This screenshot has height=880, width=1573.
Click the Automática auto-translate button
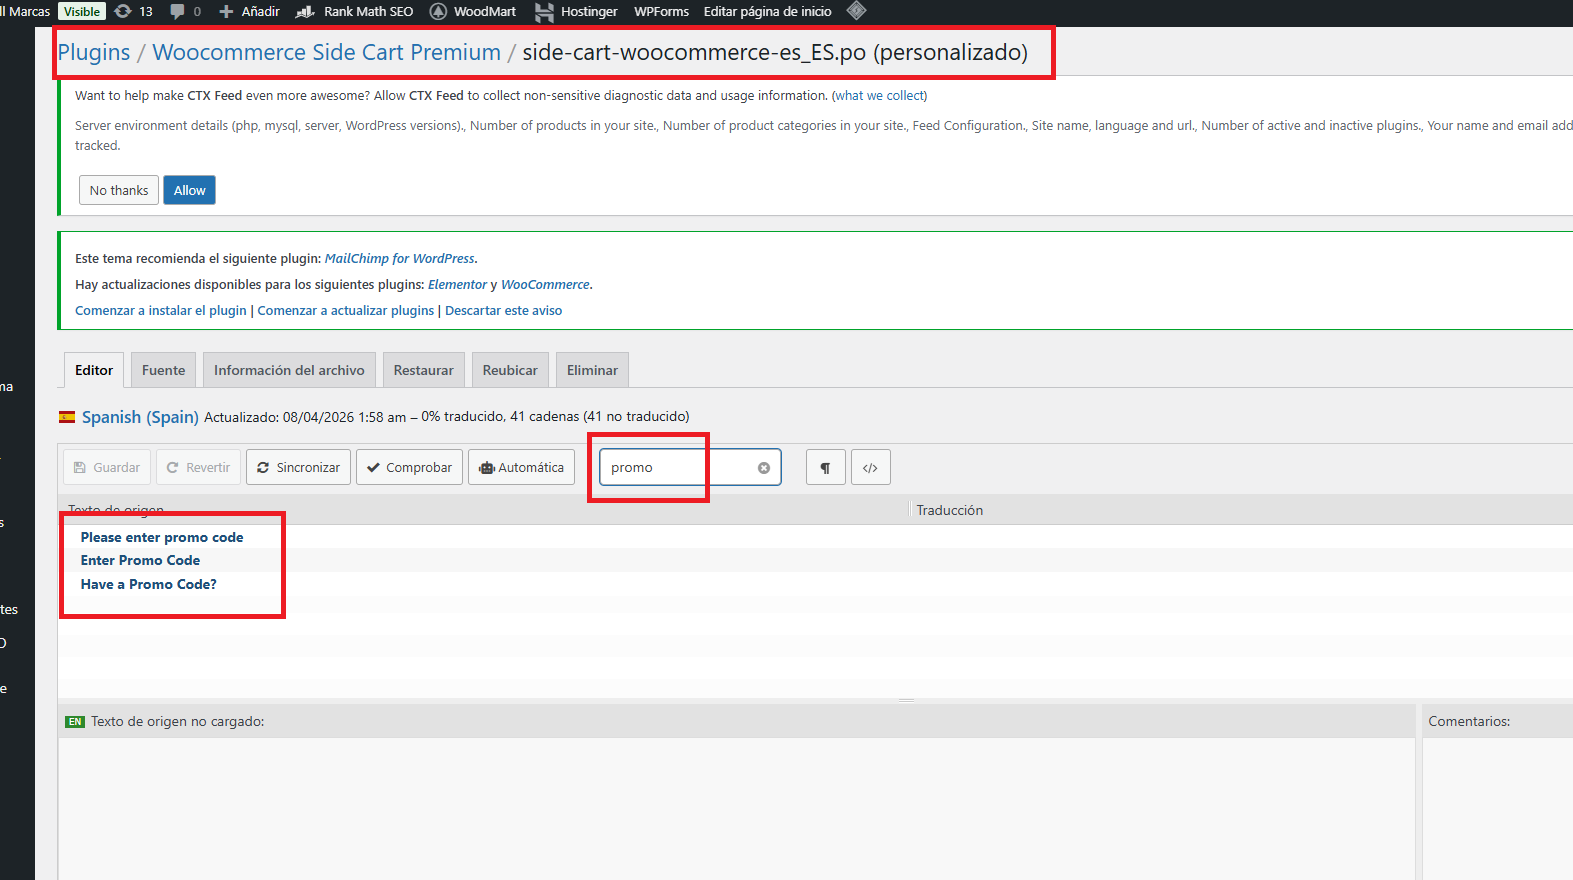pos(521,467)
